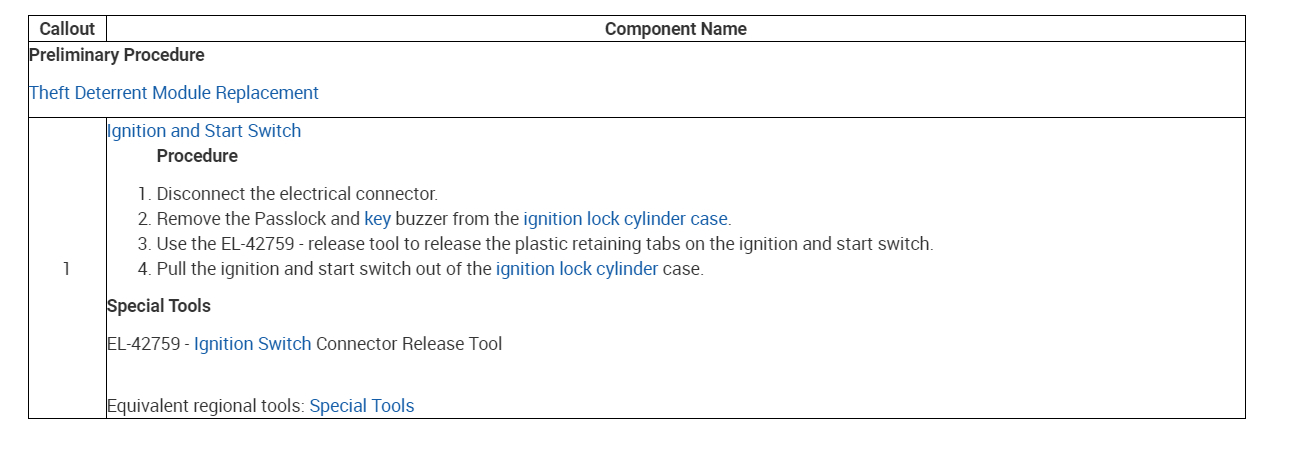Click "Remove the Passlock and" text in step 2
Viewport: 1308px width, 452px height.
(257, 219)
